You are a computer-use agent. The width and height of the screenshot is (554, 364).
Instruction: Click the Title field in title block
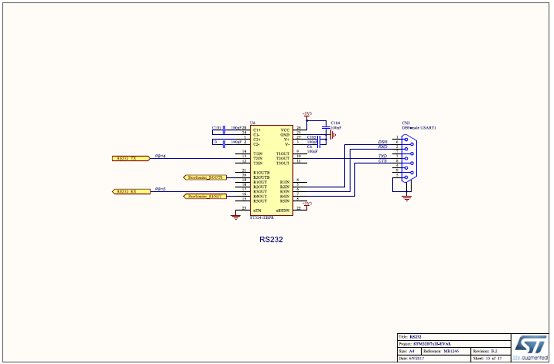[x=454, y=337]
